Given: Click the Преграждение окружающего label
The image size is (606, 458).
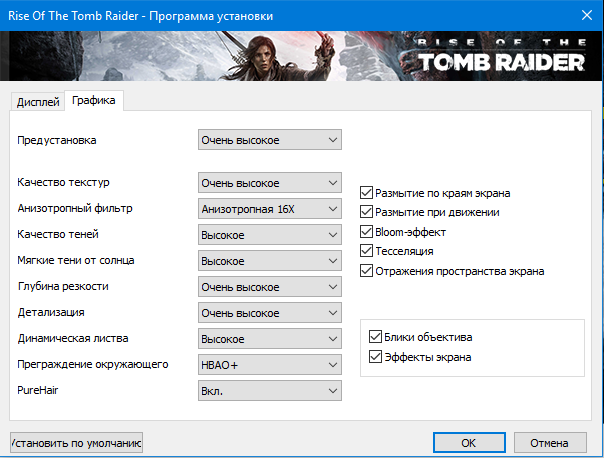Looking at the screenshot, I should [x=93, y=364].
